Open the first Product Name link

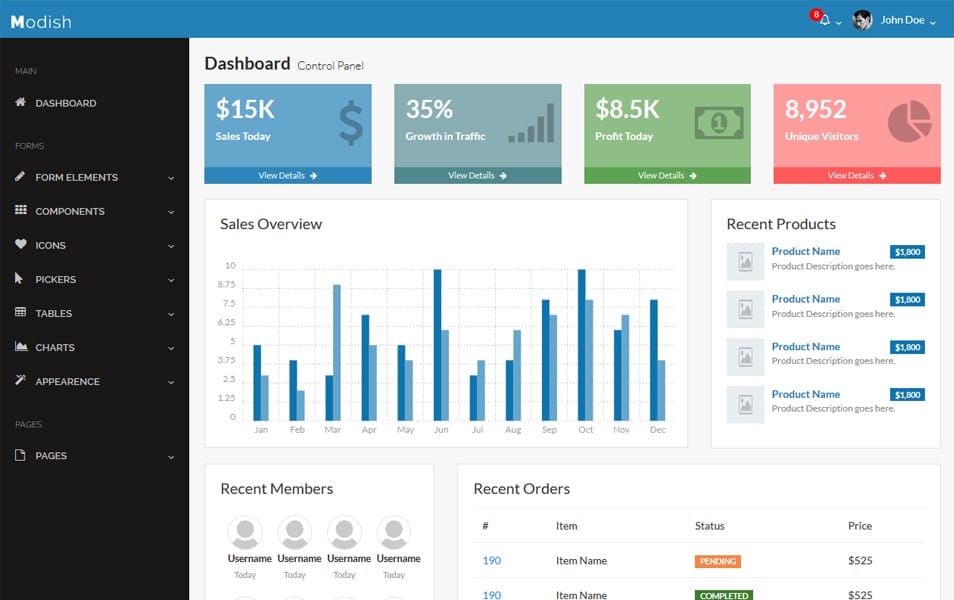coord(805,251)
